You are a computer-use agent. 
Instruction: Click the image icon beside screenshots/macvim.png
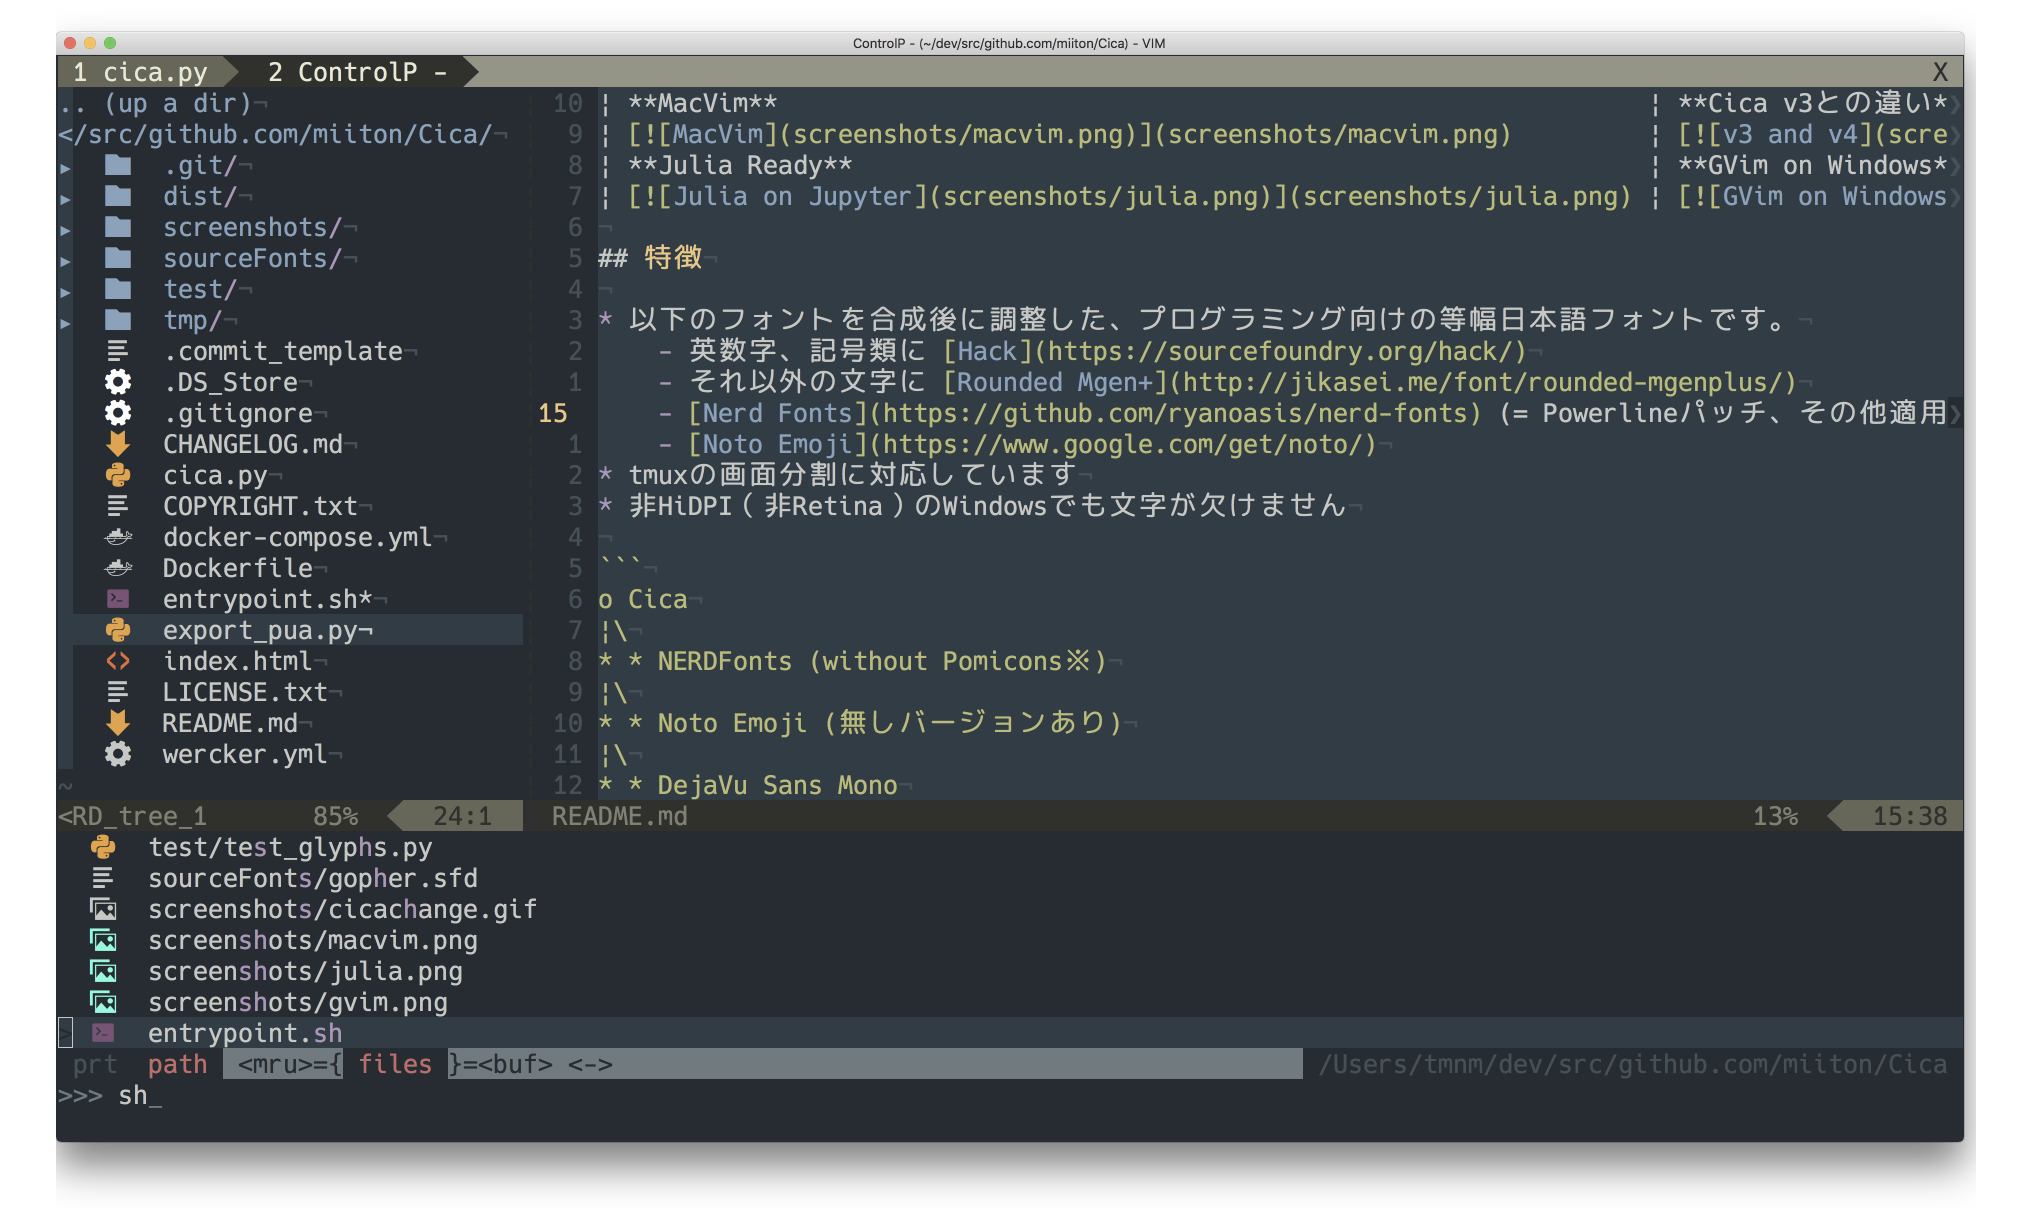coord(103,940)
